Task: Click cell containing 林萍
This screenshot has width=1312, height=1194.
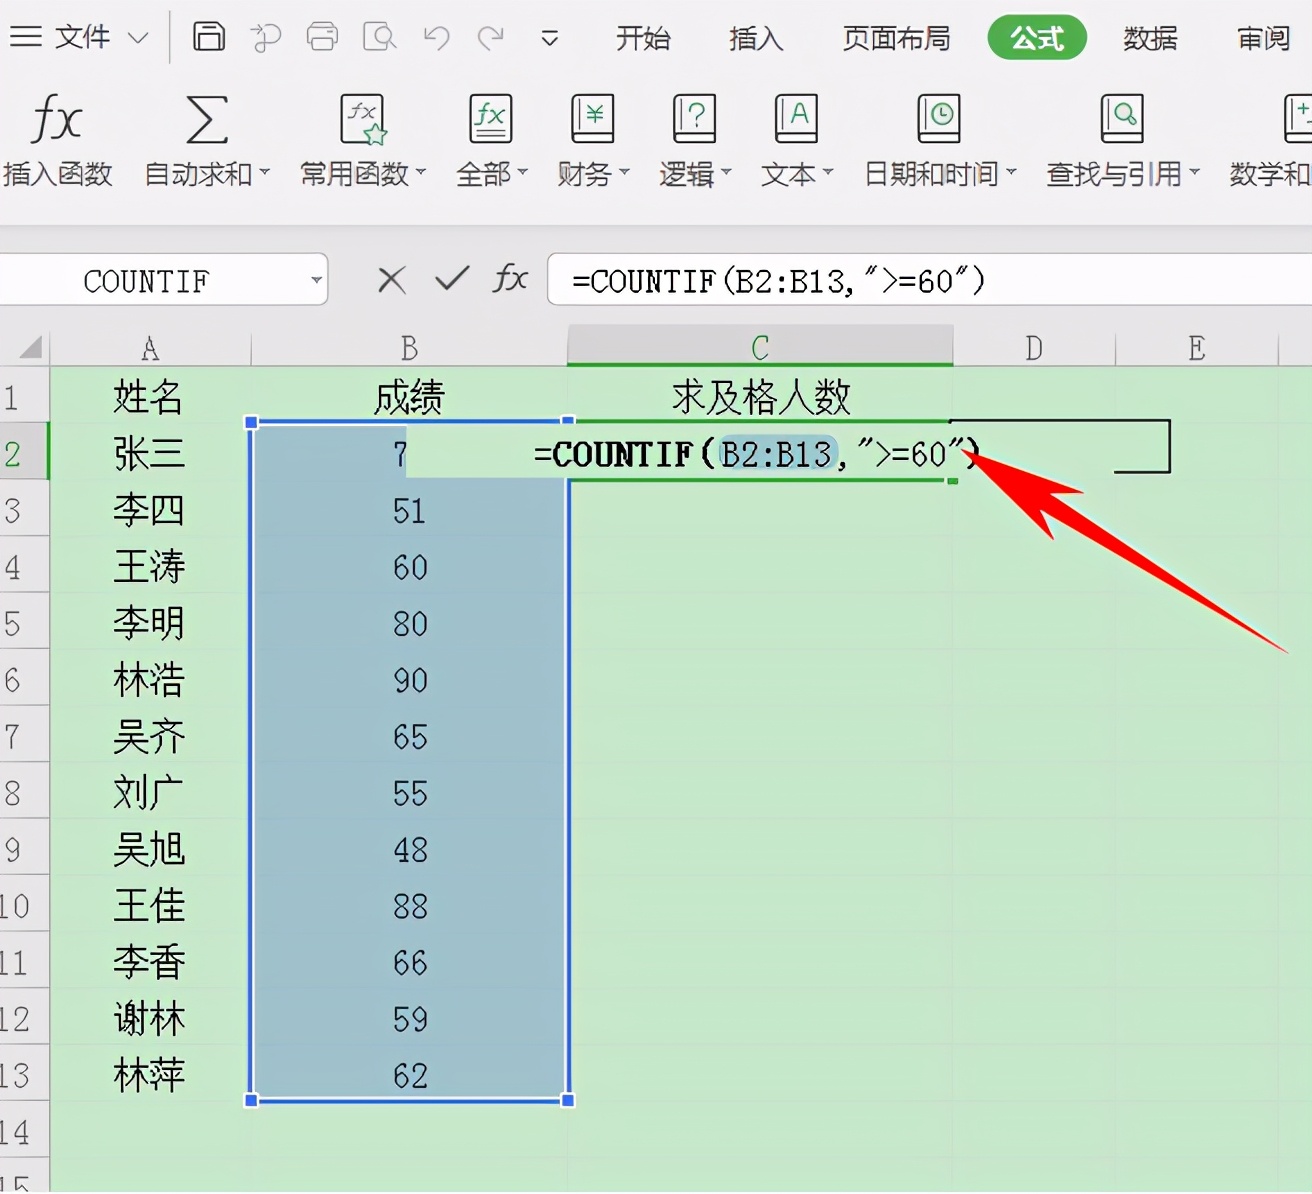Action: pyautogui.click(x=148, y=1076)
